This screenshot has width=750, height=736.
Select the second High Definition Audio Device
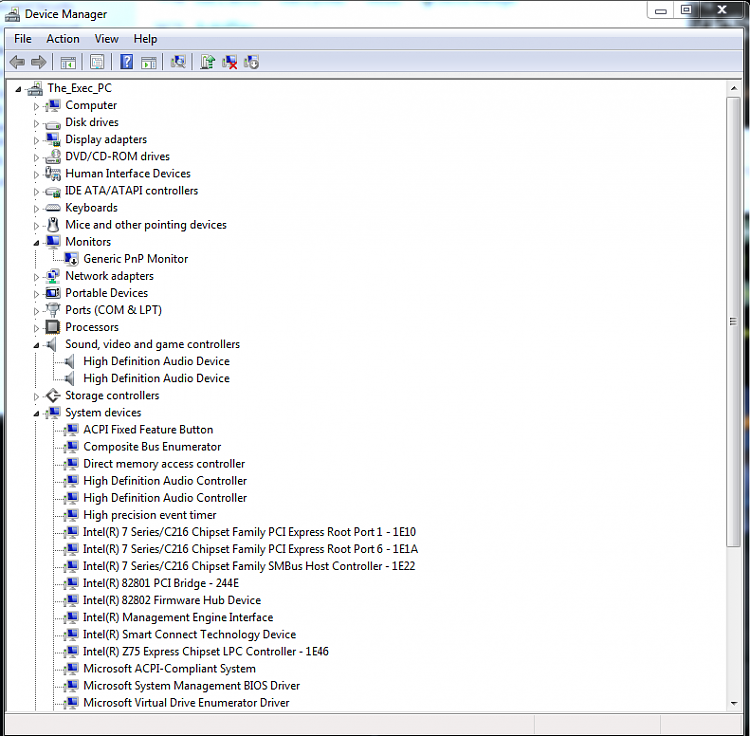[x=156, y=378]
